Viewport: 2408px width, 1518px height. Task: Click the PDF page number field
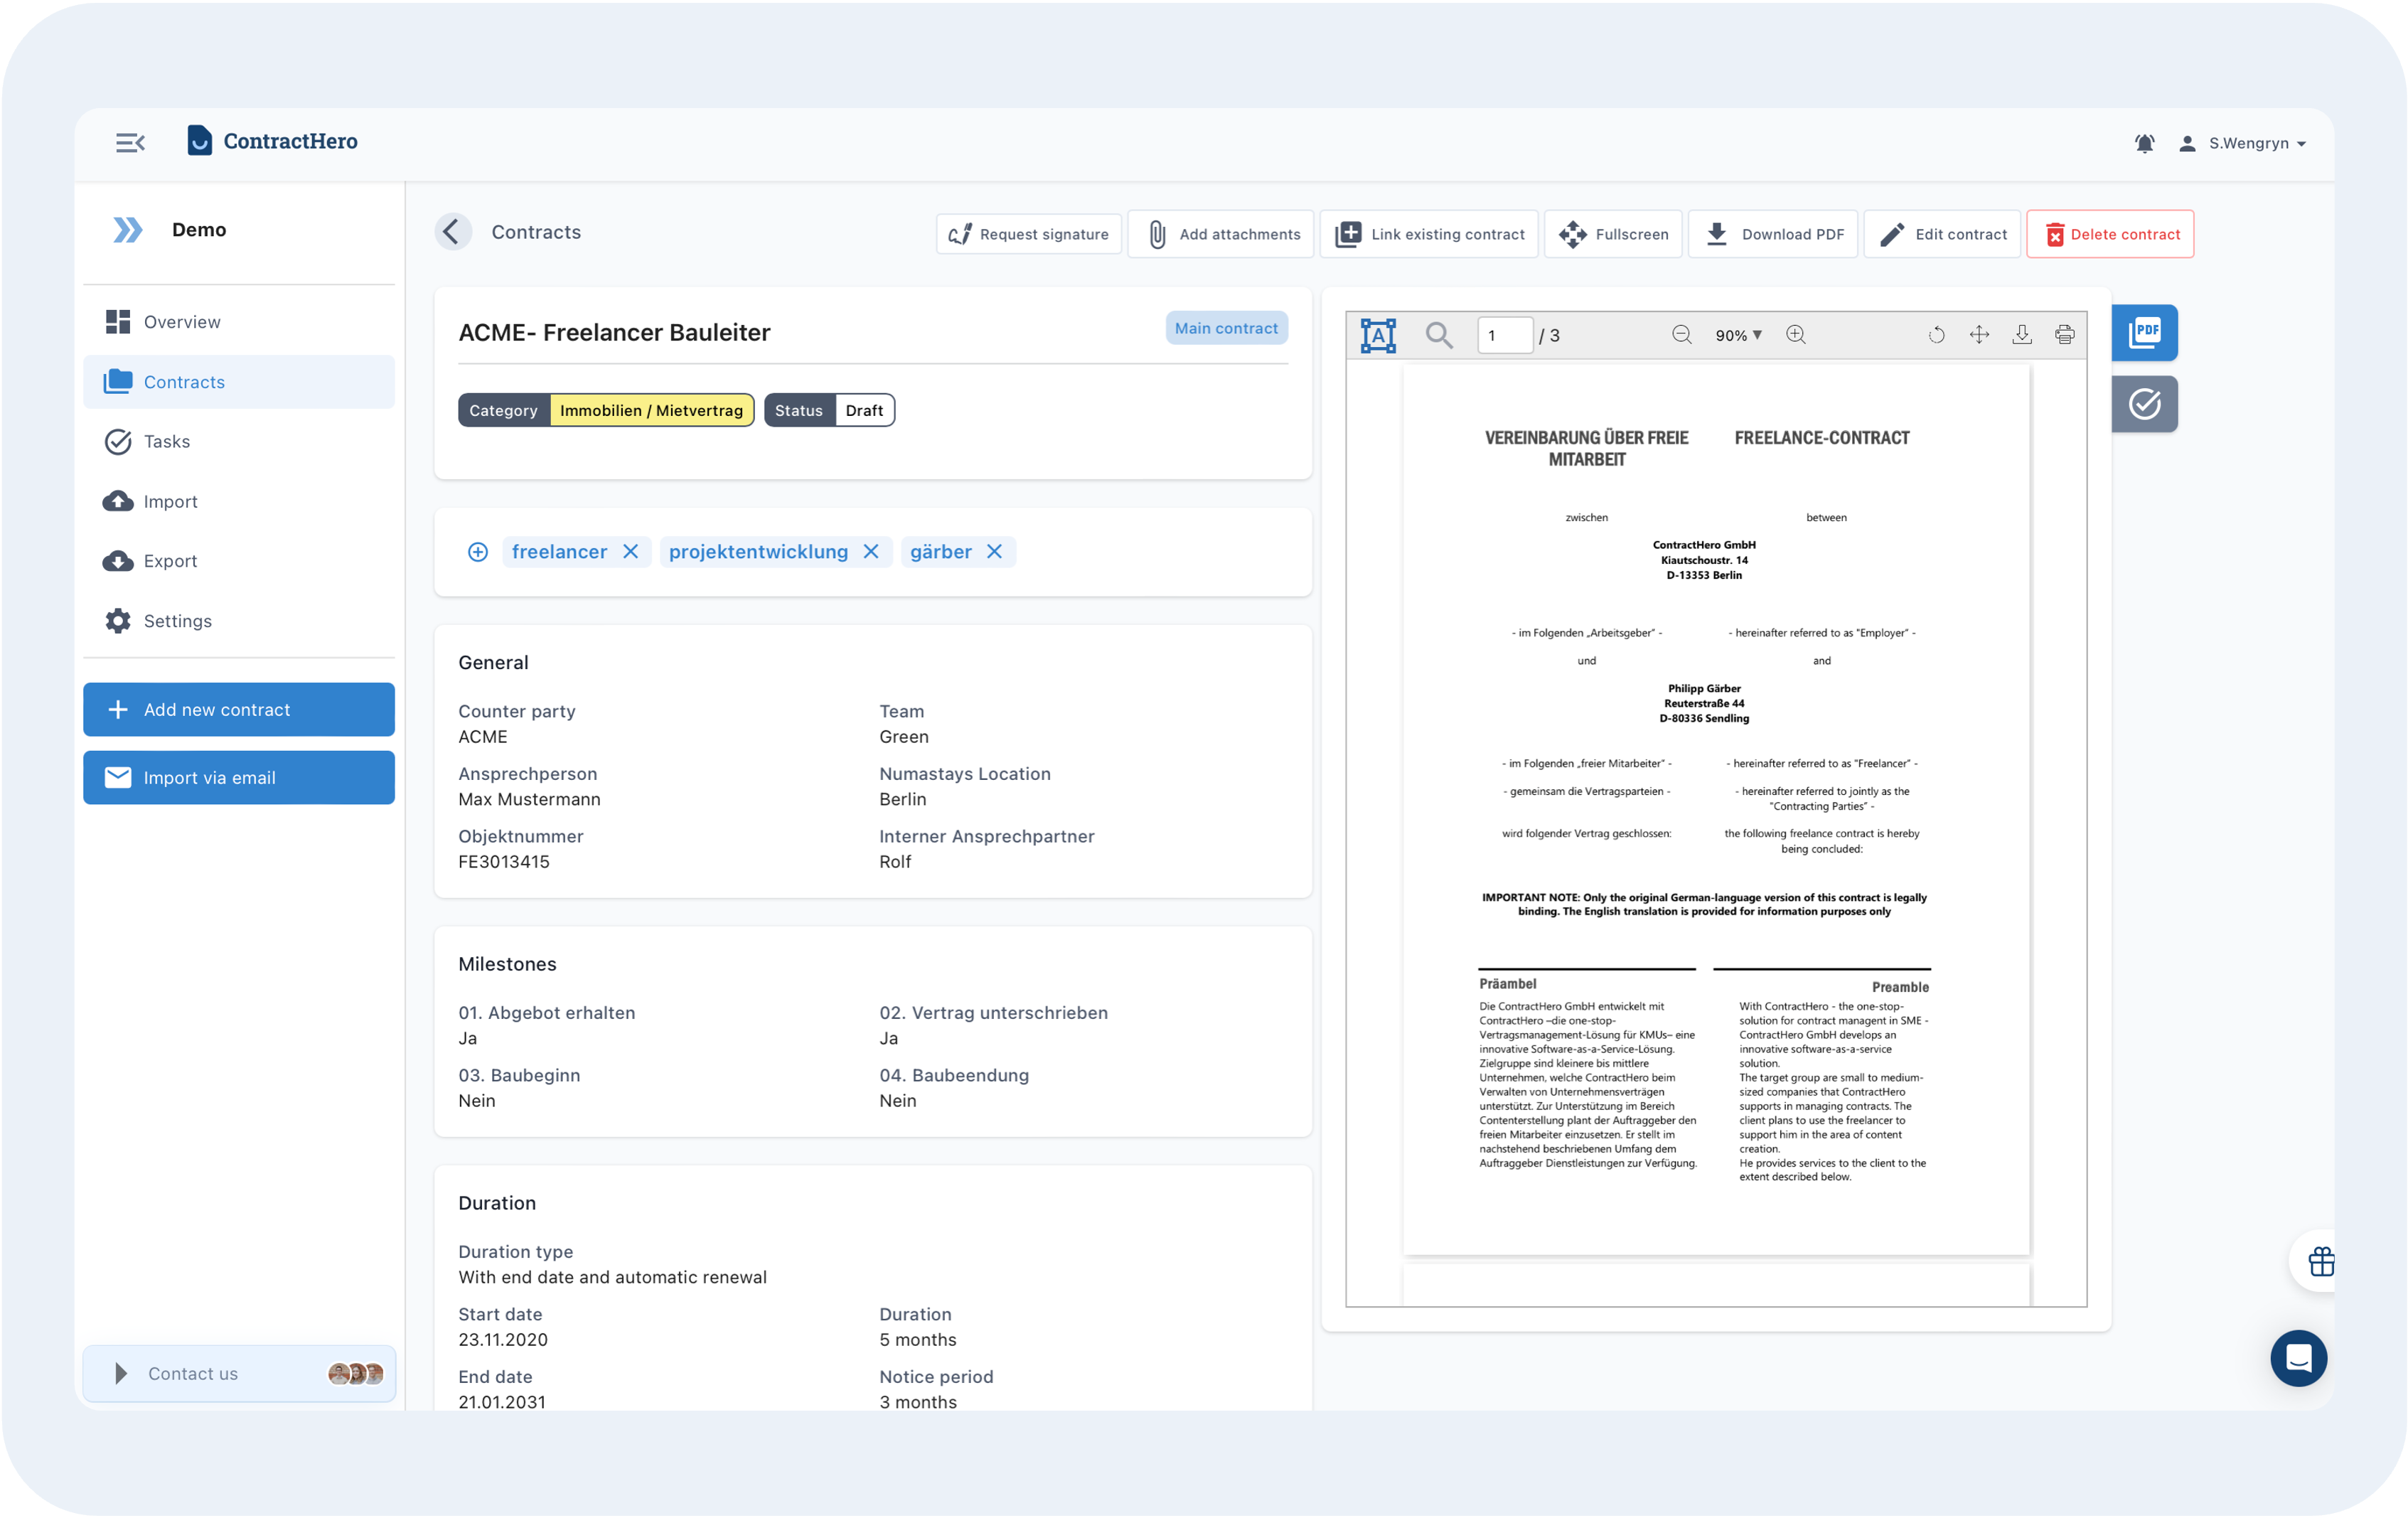1505,335
